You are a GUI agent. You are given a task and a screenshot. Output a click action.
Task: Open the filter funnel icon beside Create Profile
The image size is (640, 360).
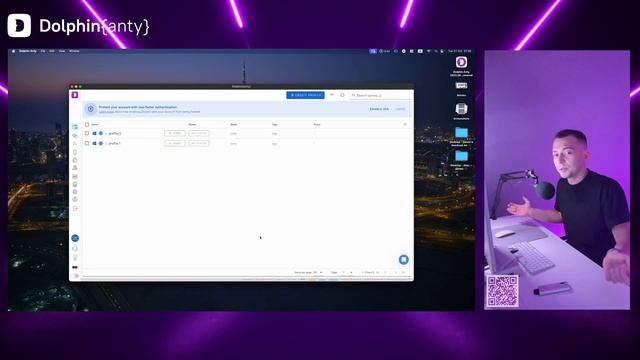(332, 95)
